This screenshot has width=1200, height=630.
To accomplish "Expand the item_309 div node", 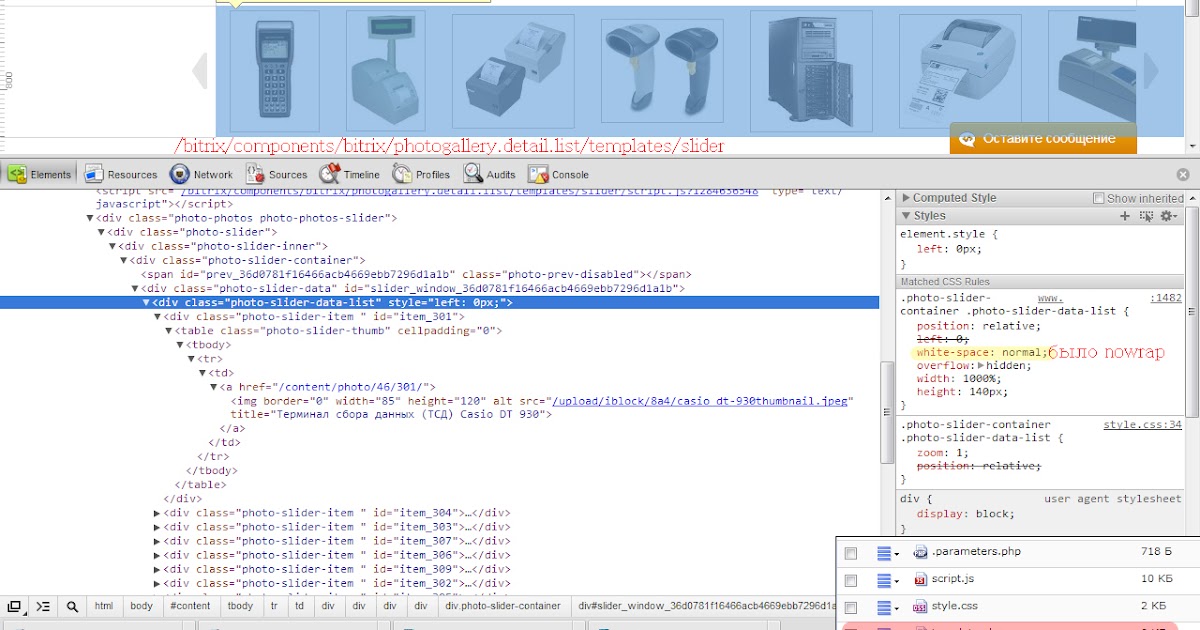I will click(157, 569).
